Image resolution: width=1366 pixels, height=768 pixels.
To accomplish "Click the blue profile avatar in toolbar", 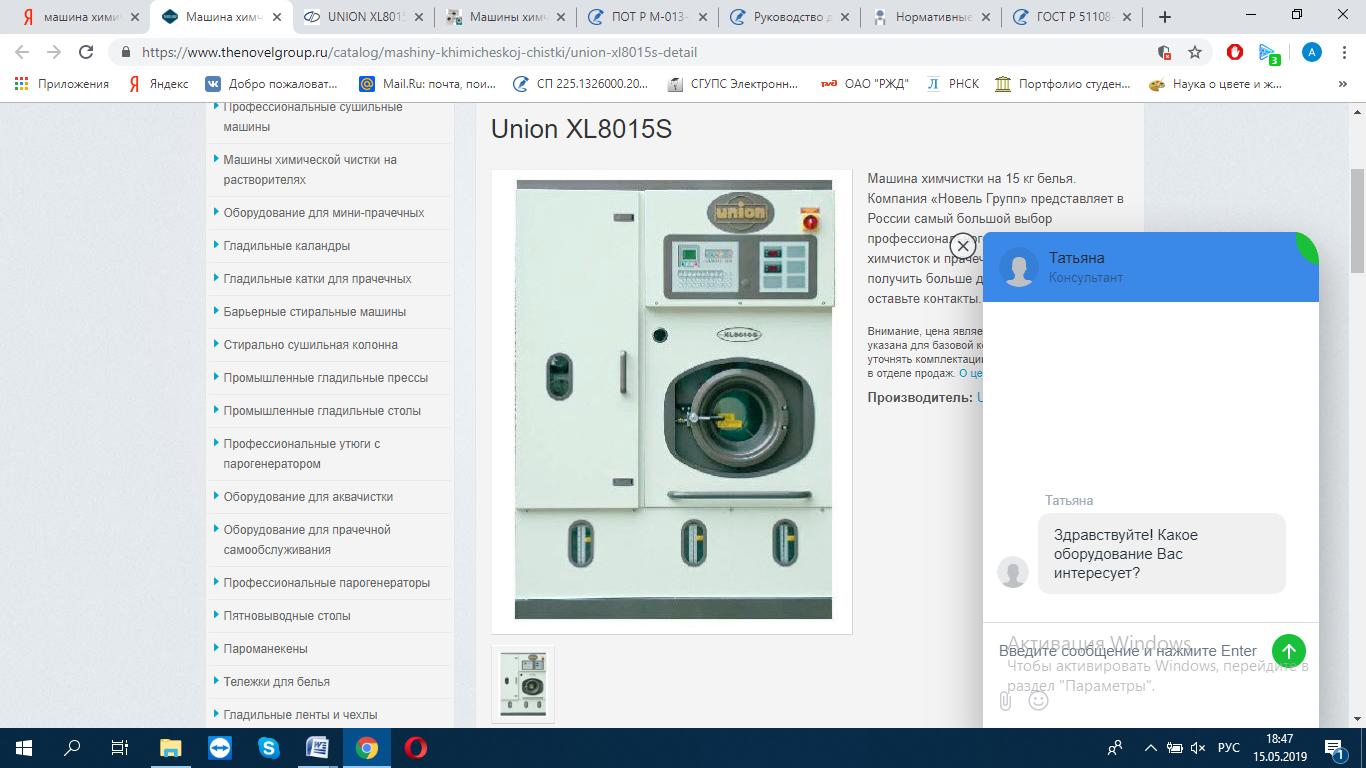I will pyautogui.click(x=1312, y=53).
